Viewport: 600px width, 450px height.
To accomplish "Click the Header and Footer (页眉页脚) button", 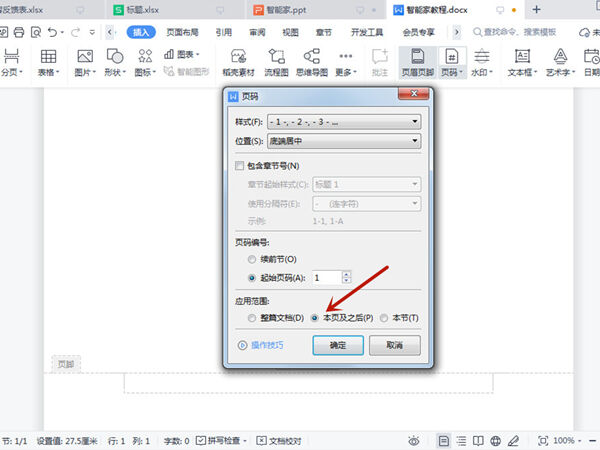I will coord(417,62).
